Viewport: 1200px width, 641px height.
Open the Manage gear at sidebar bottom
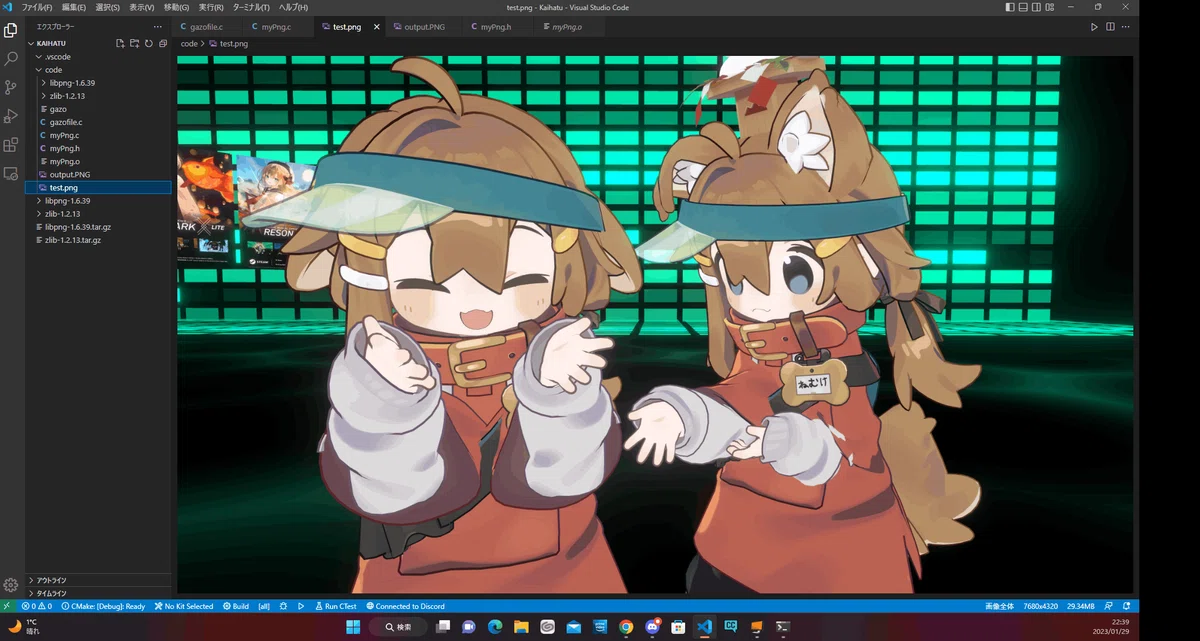point(11,585)
